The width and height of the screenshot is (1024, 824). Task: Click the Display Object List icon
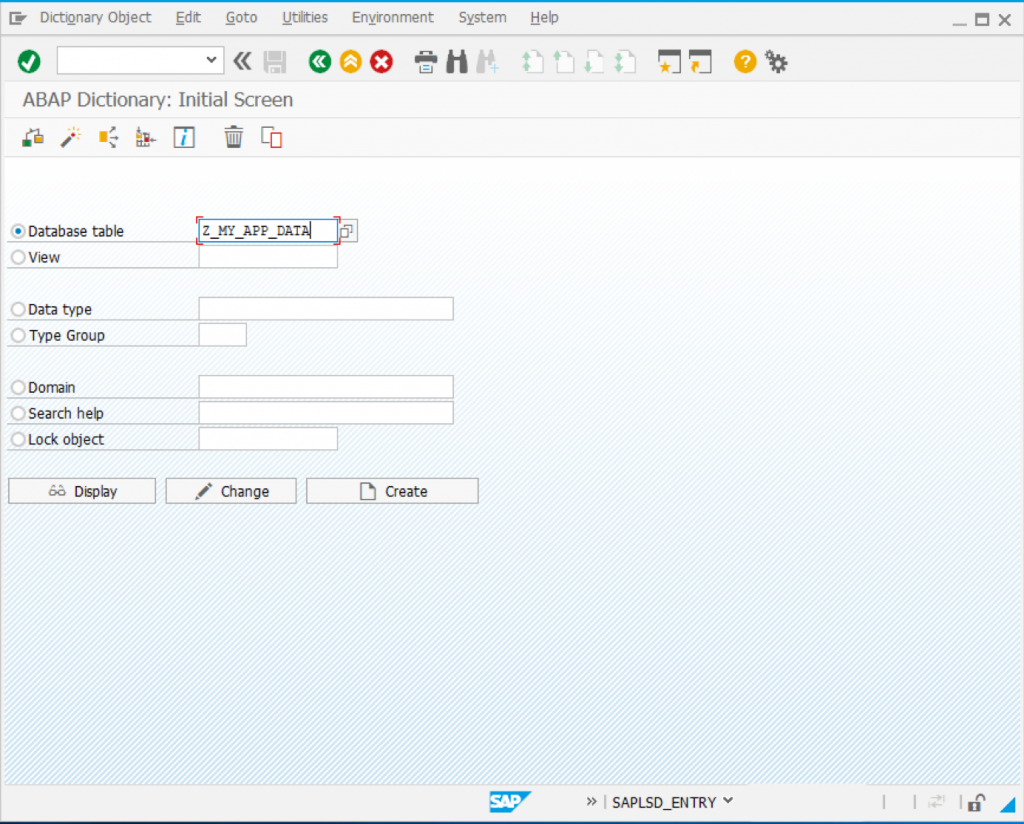146,138
